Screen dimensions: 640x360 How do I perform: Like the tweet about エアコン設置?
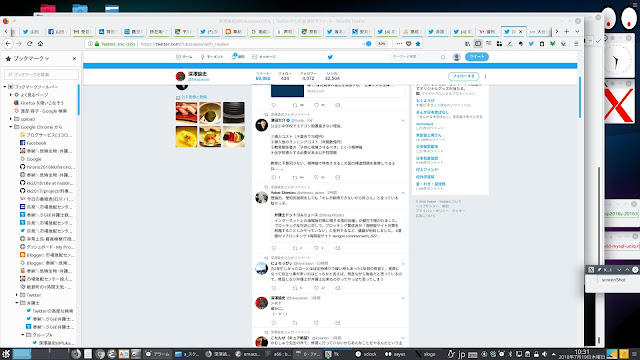[316, 178]
